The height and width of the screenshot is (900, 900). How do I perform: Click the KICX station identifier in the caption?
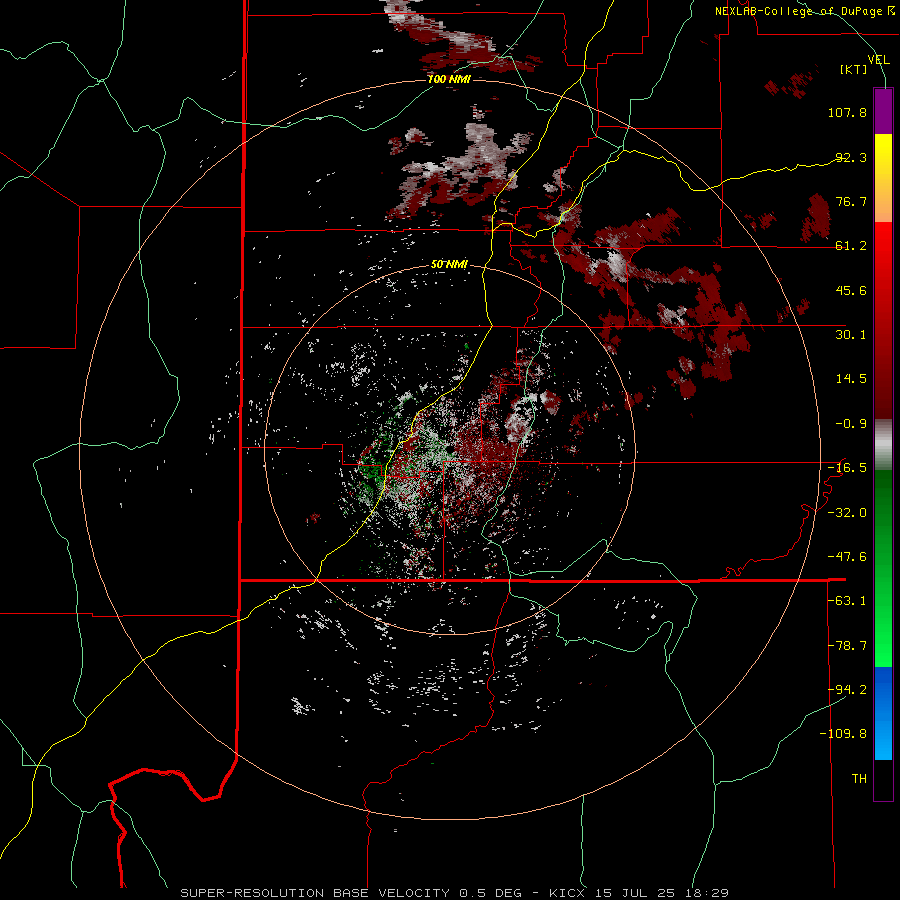[x=568, y=893]
